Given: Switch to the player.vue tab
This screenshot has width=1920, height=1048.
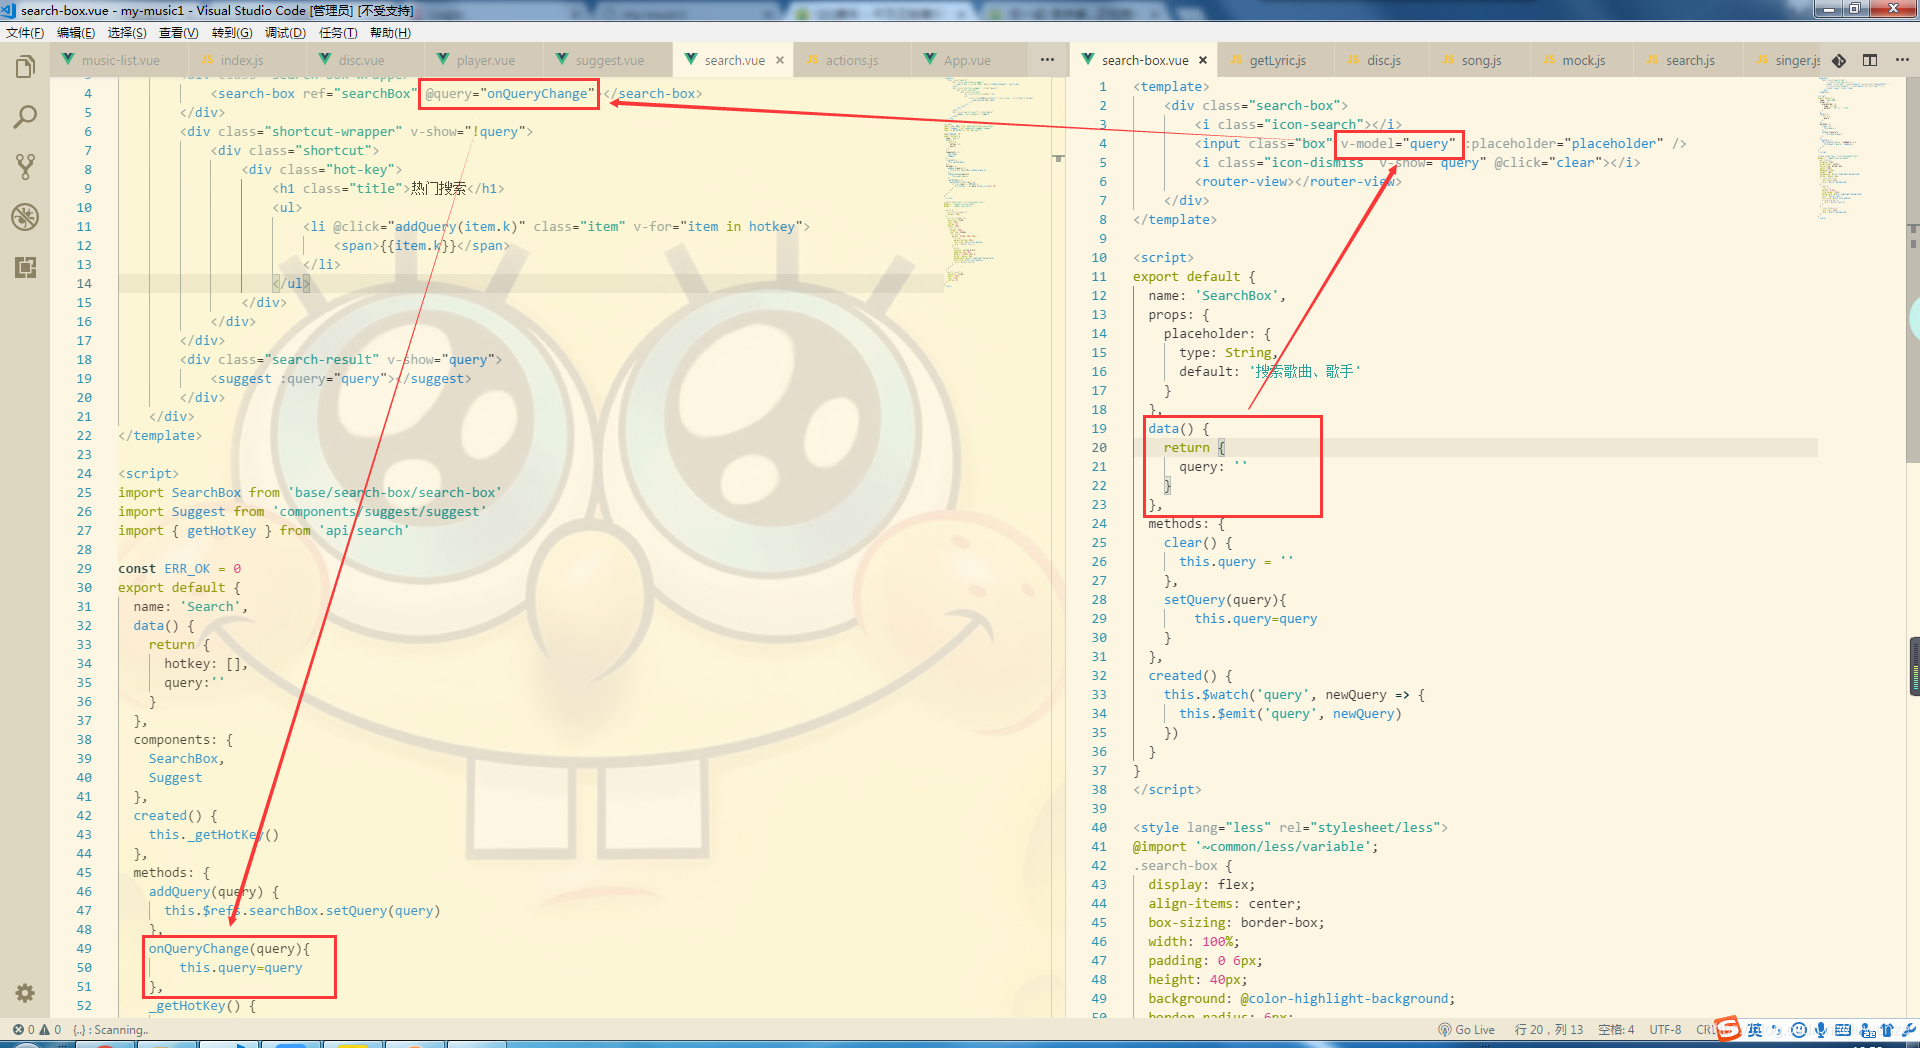Looking at the screenshot, I should click(485, 60).
